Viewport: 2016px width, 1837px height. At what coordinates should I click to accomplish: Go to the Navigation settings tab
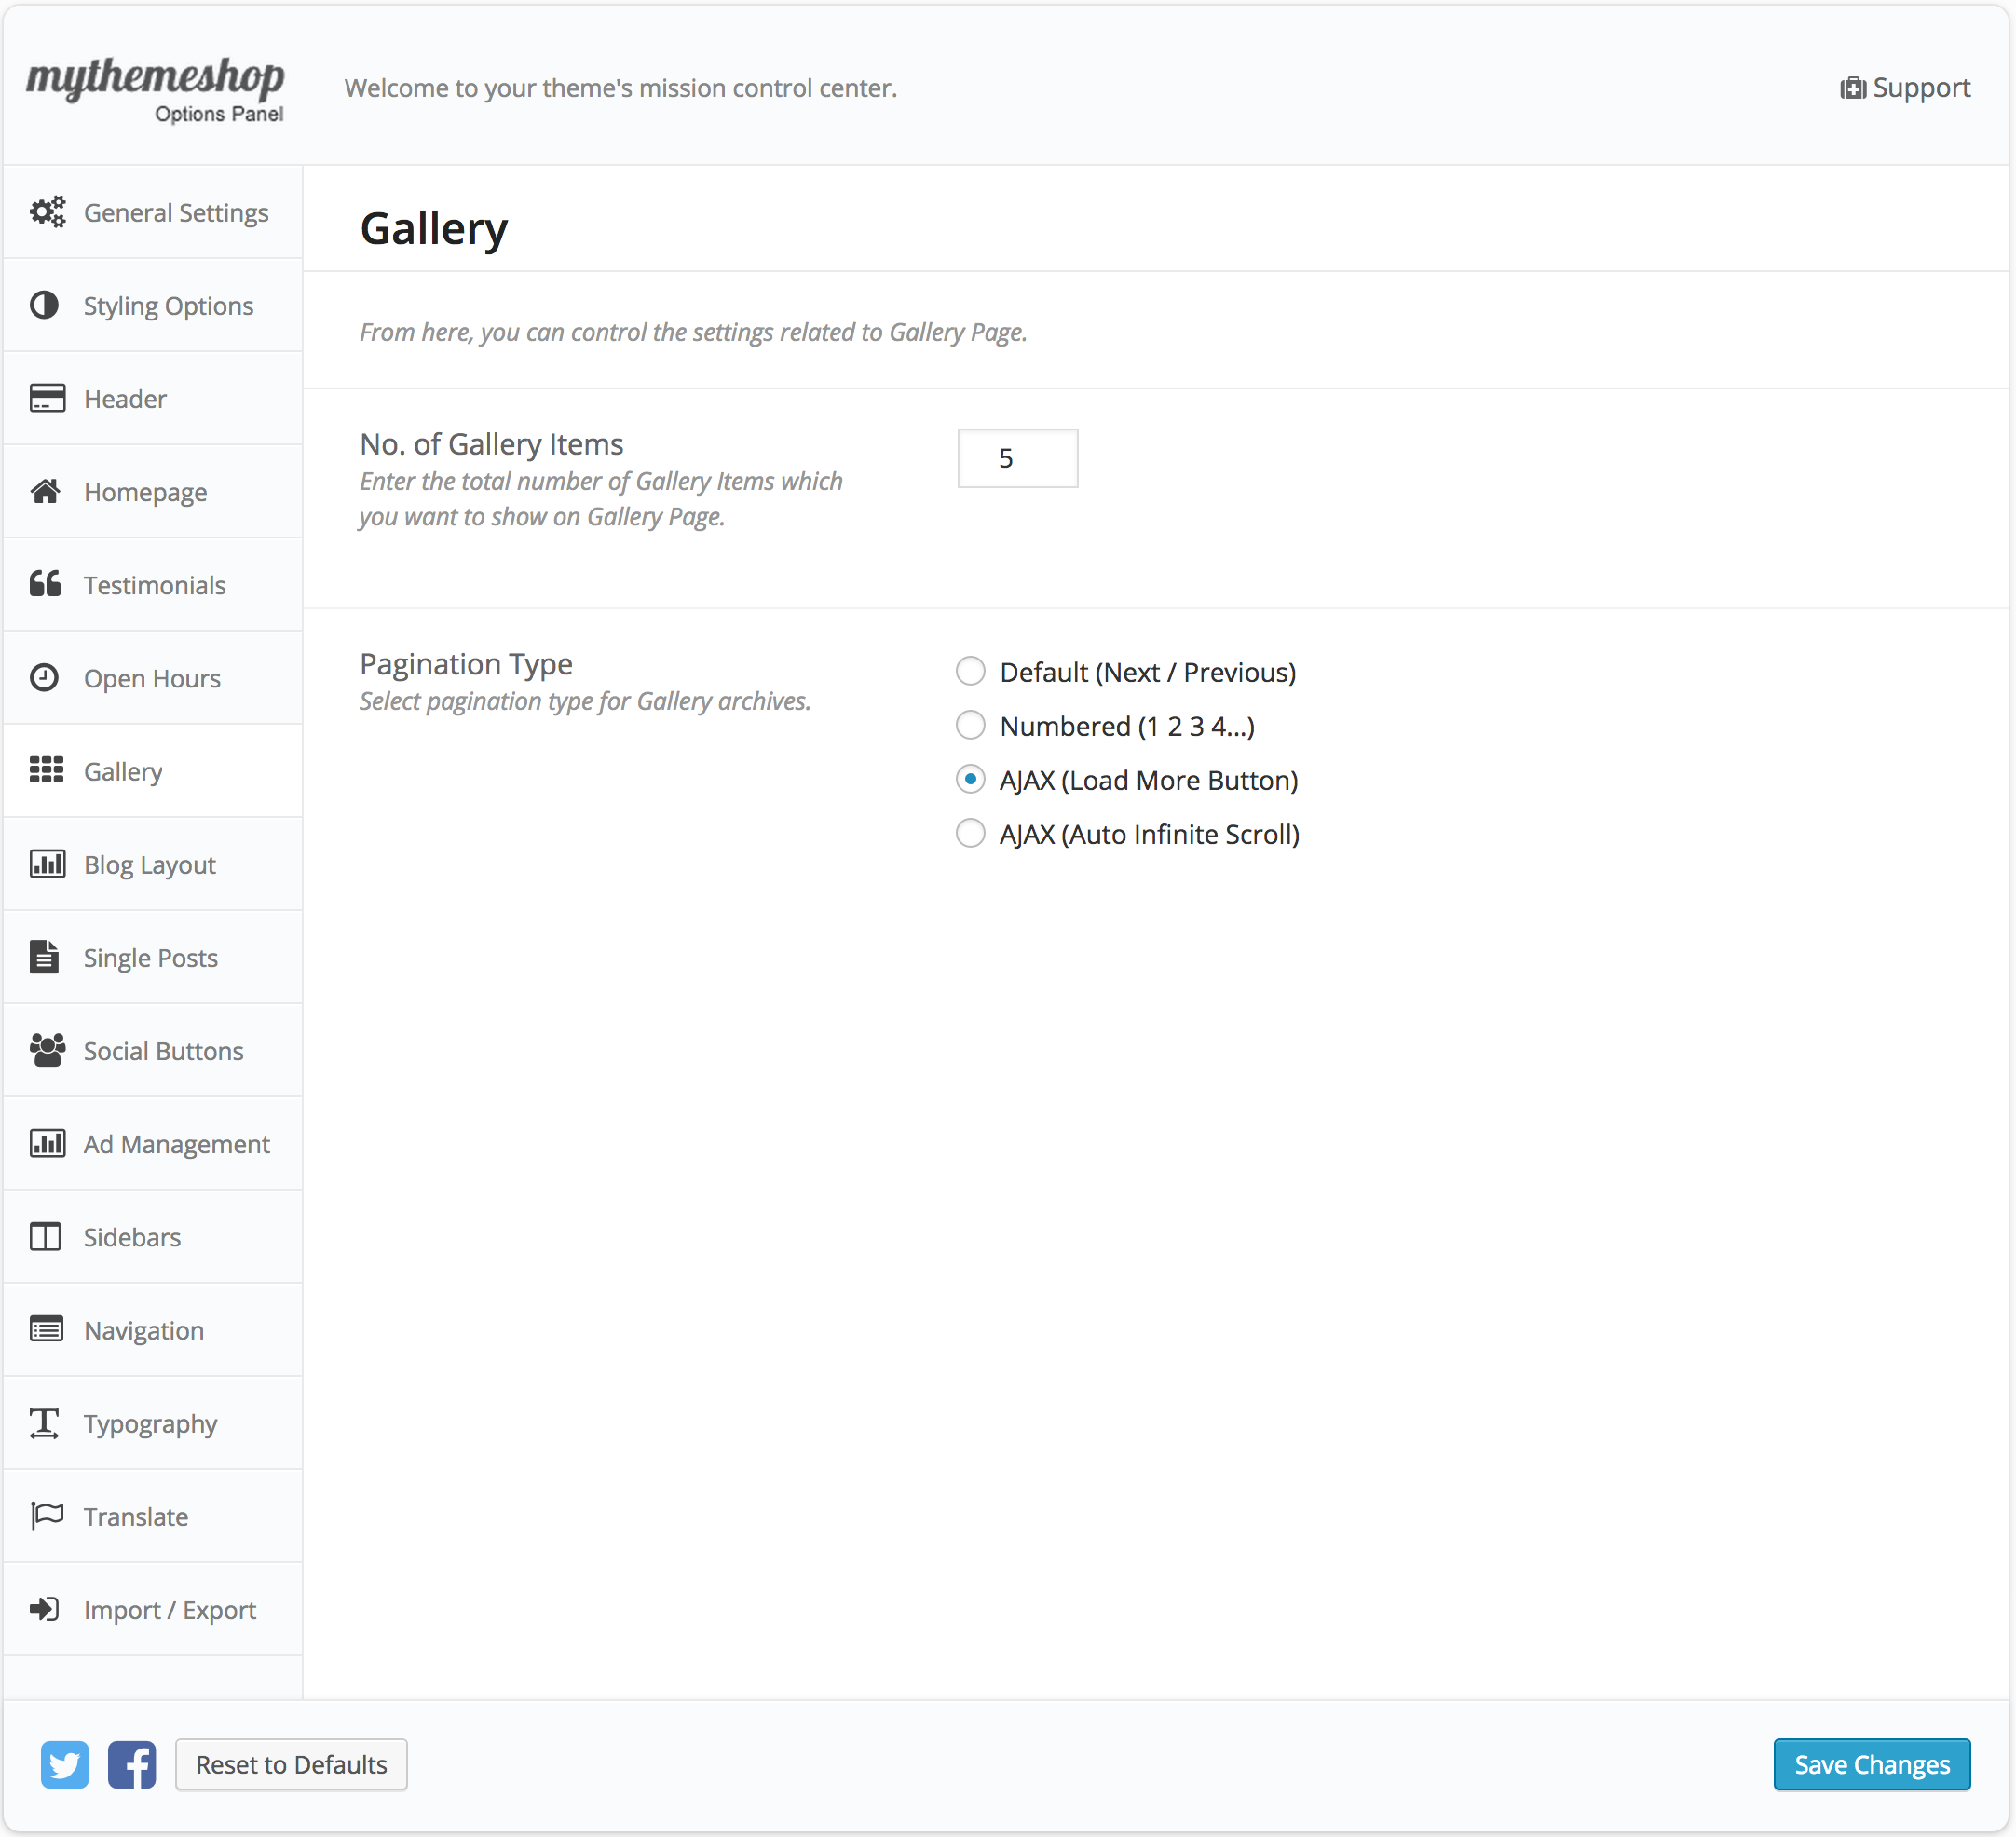point(144,1331)
